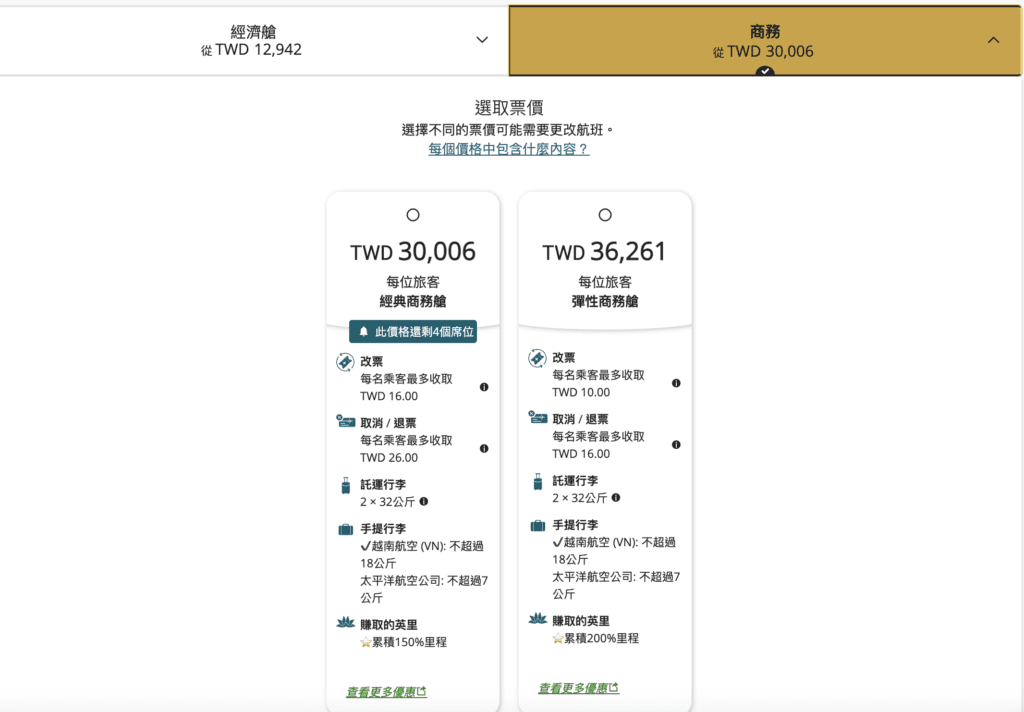This screenshot has width=1024, height=712.
Task: Click the bell icon in seats-remaining badge
Action: pos(364,331)
